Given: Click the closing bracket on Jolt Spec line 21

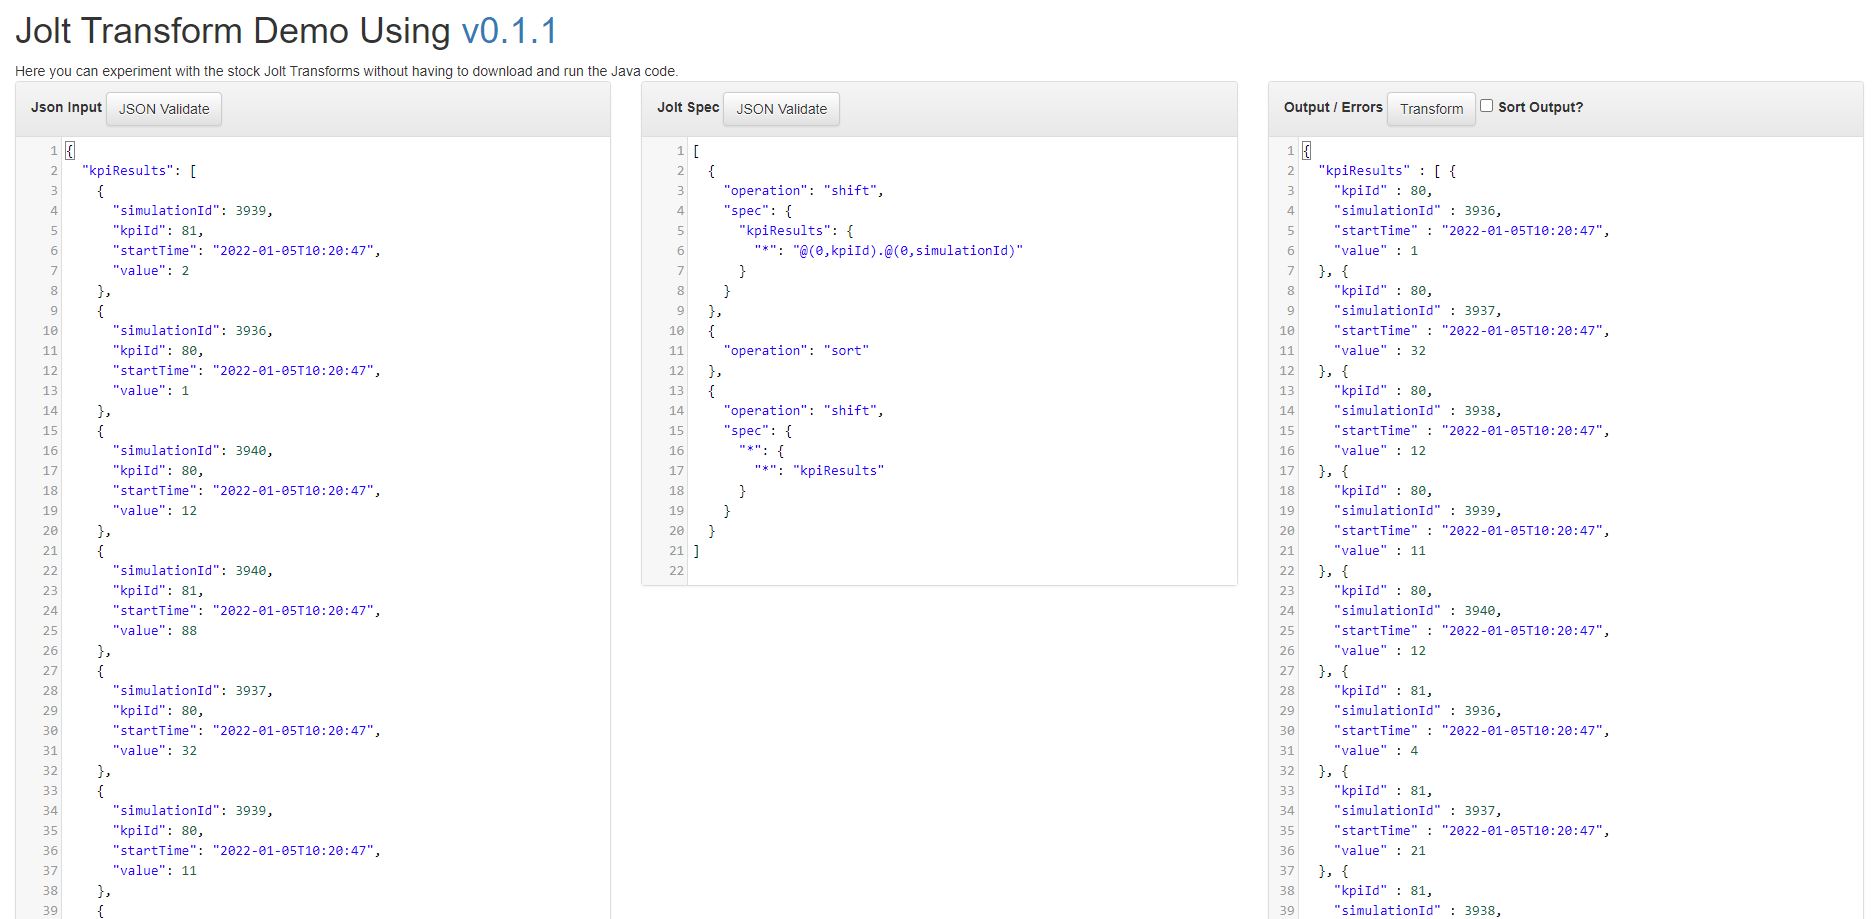Looking at the screenshot, I should pos(696,551).
